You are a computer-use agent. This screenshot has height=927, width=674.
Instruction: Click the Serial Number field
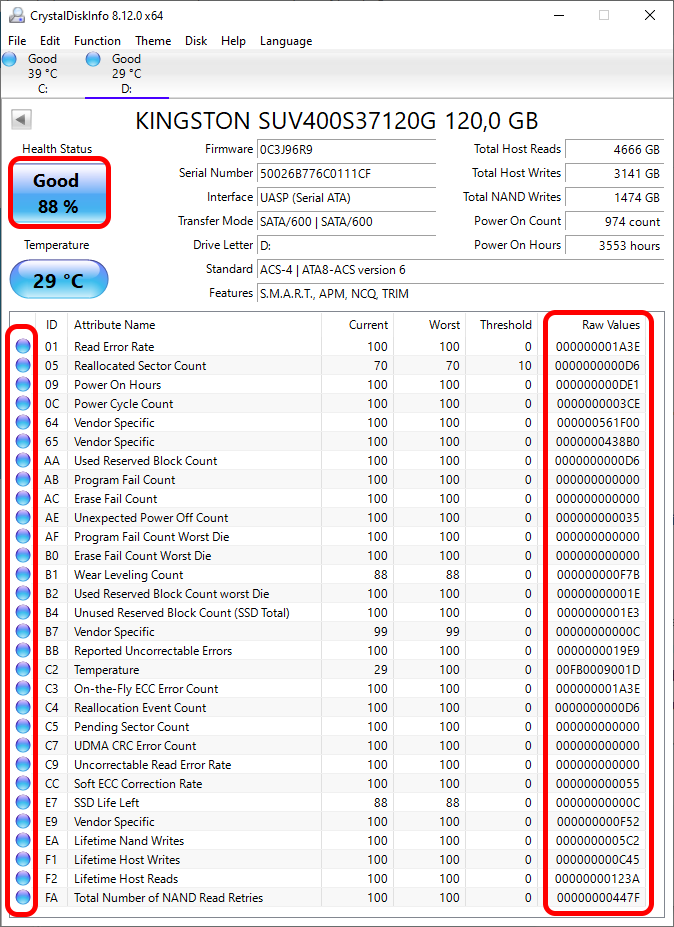(x=346, y=174)
